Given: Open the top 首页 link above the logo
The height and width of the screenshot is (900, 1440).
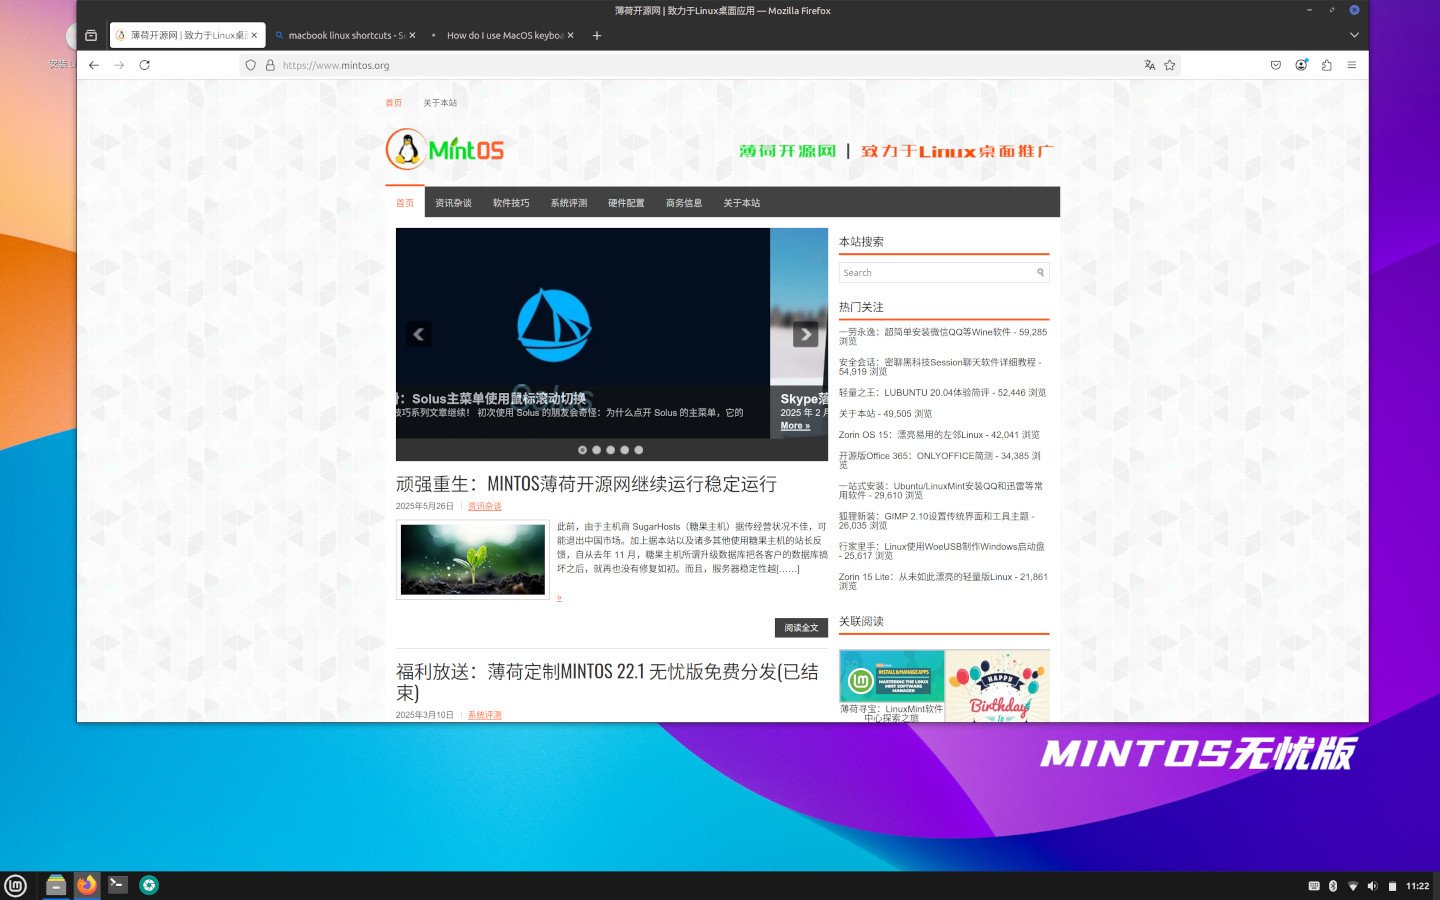Looking at the screenshot, I should point(394,103).
